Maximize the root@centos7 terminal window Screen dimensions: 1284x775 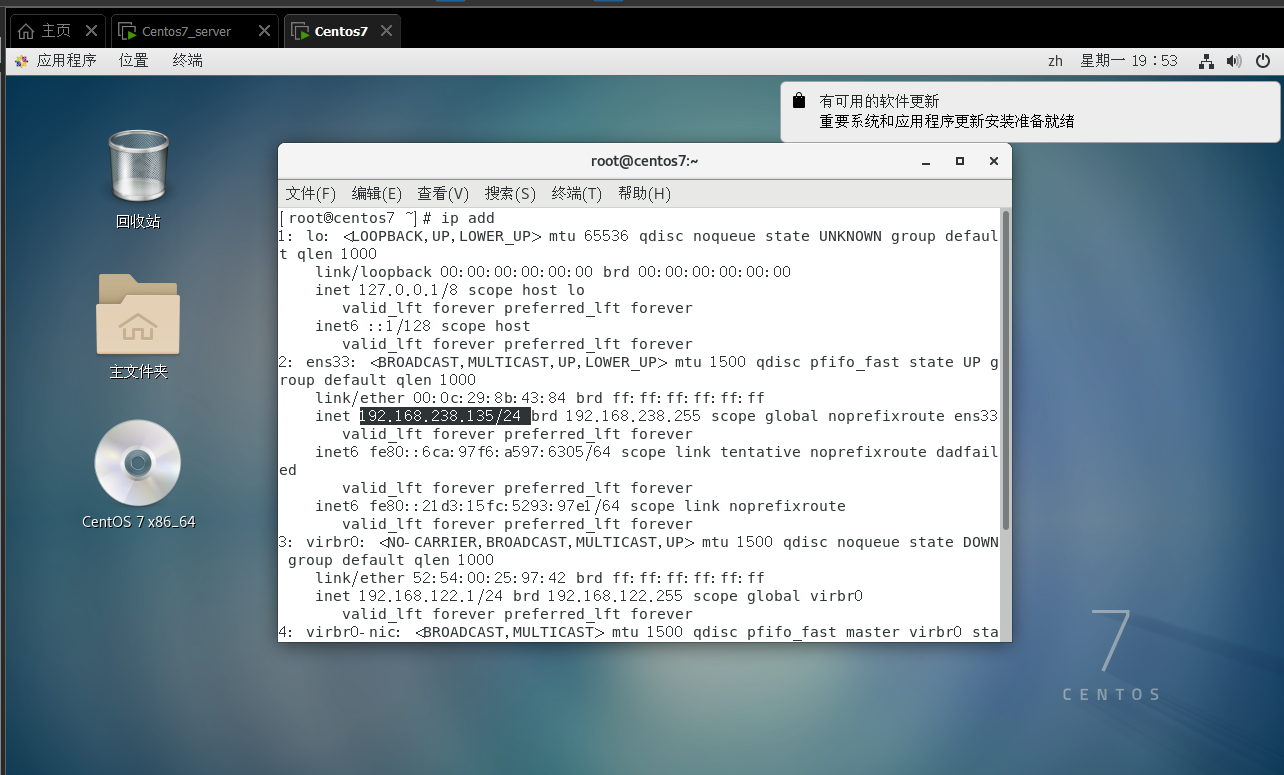tap(960, 161)
